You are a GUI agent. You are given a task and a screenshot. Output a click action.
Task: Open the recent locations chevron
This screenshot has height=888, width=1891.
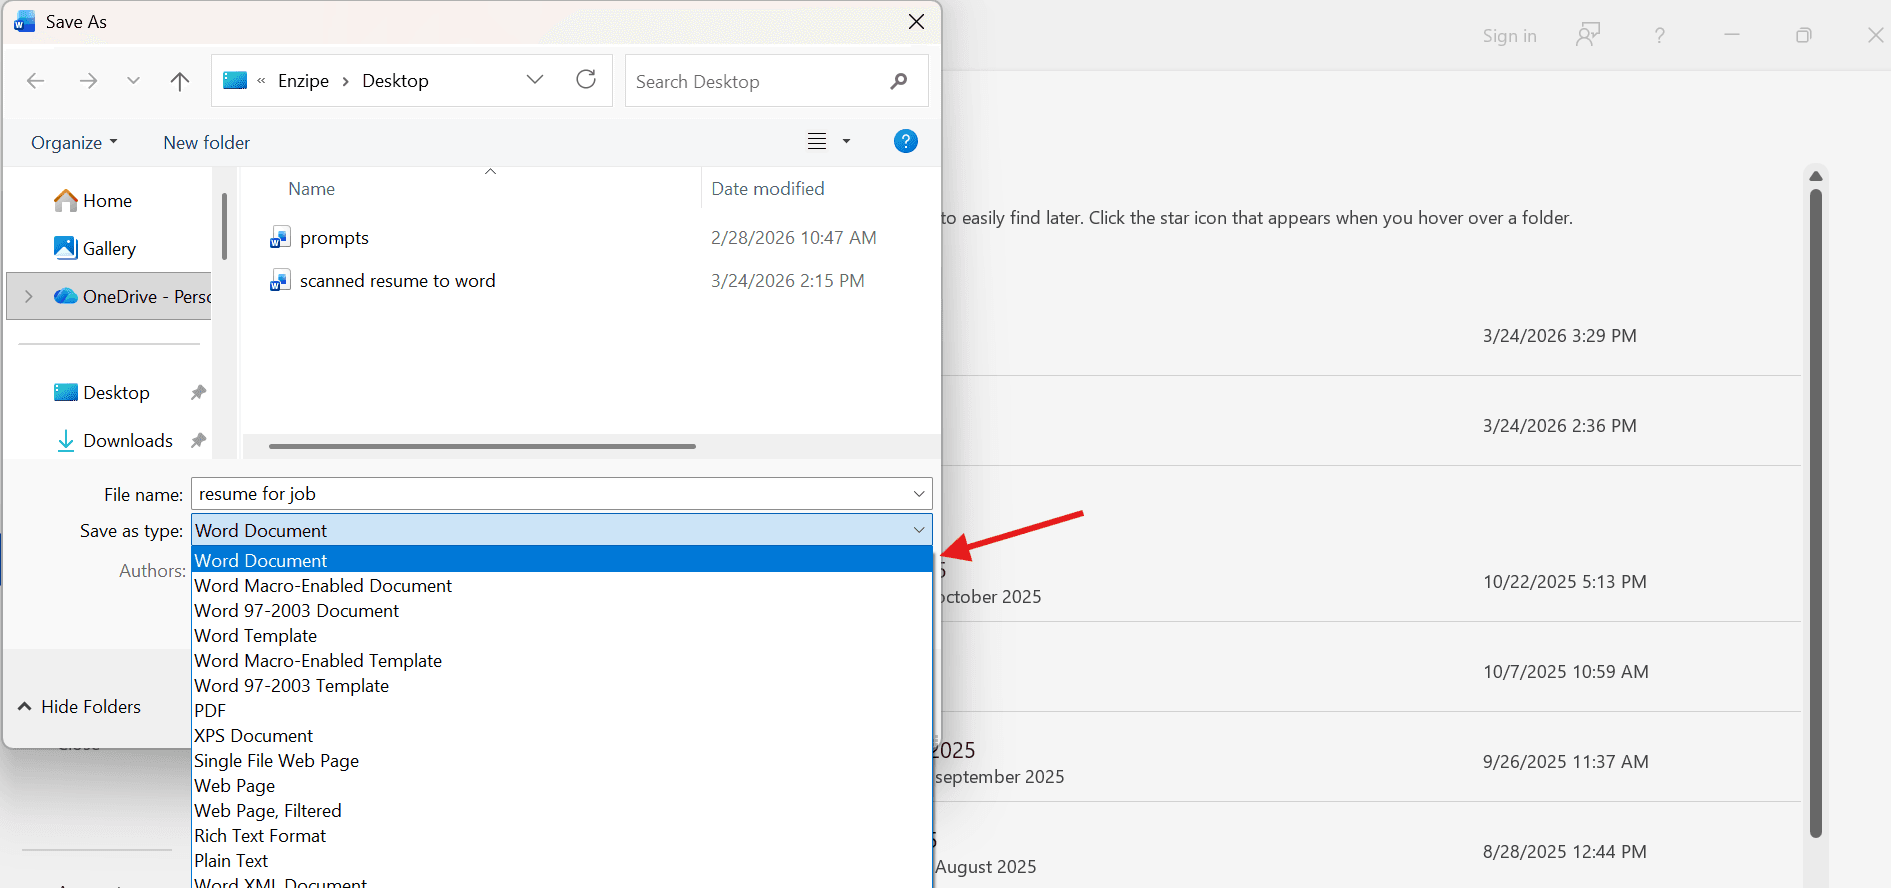pyautogui.click(x=133, y=81)
